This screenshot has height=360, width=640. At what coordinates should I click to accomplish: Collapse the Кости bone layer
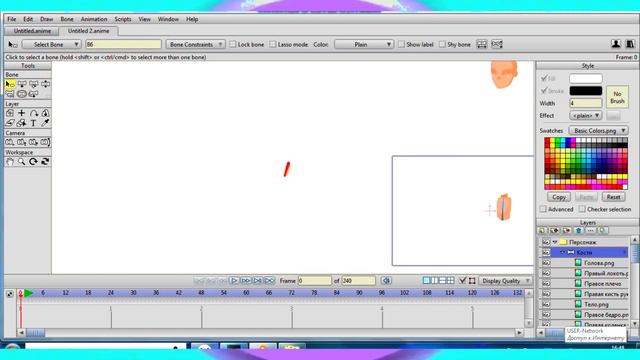562,253
